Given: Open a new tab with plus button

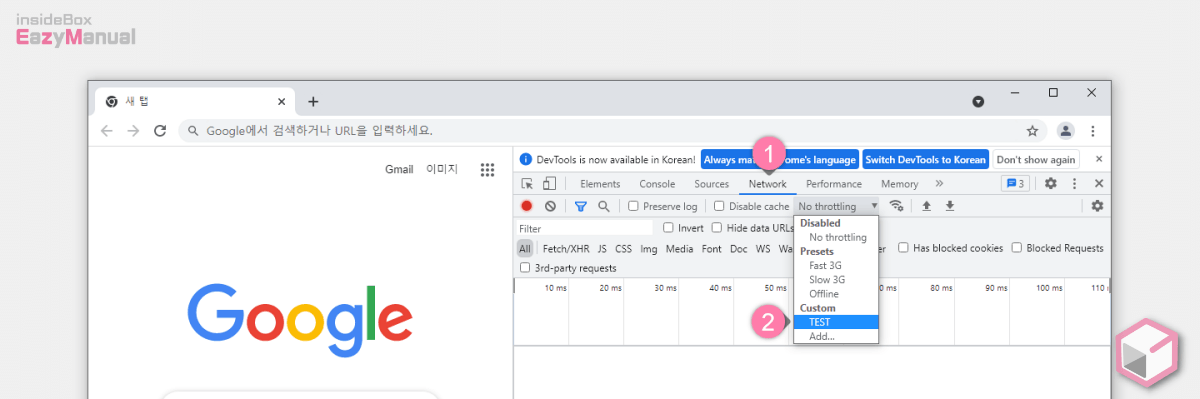Looking at the screenshot, I should pos(313,101).
